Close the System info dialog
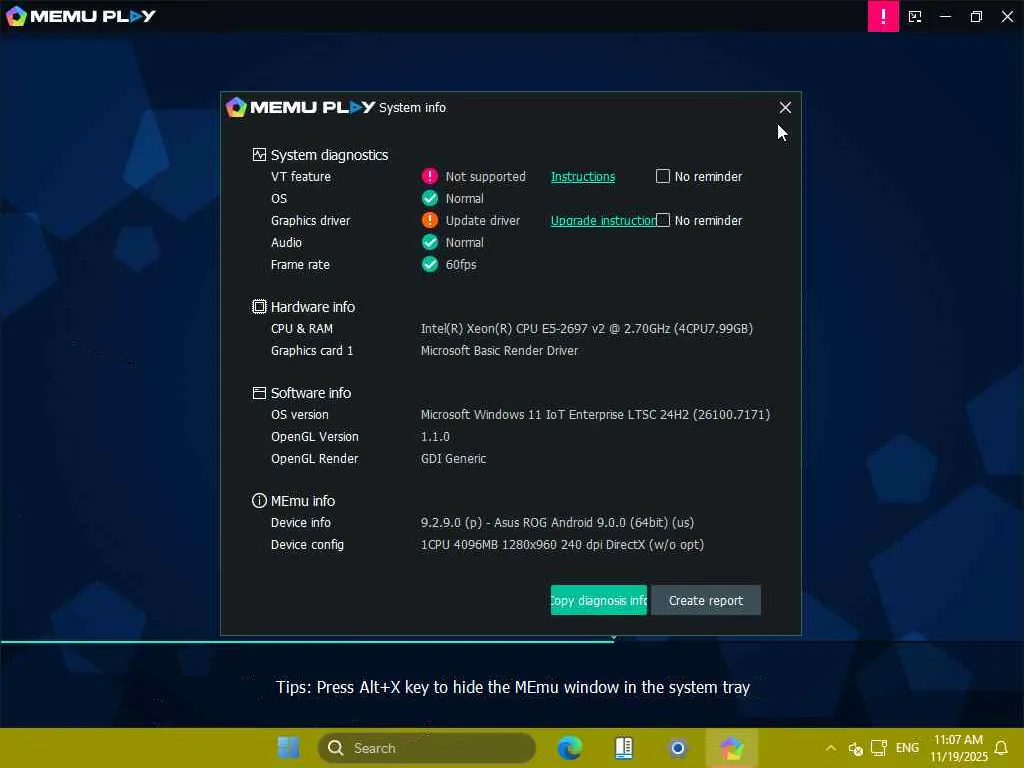This screenshot has height=768, width=1024. tap(785, 108)
